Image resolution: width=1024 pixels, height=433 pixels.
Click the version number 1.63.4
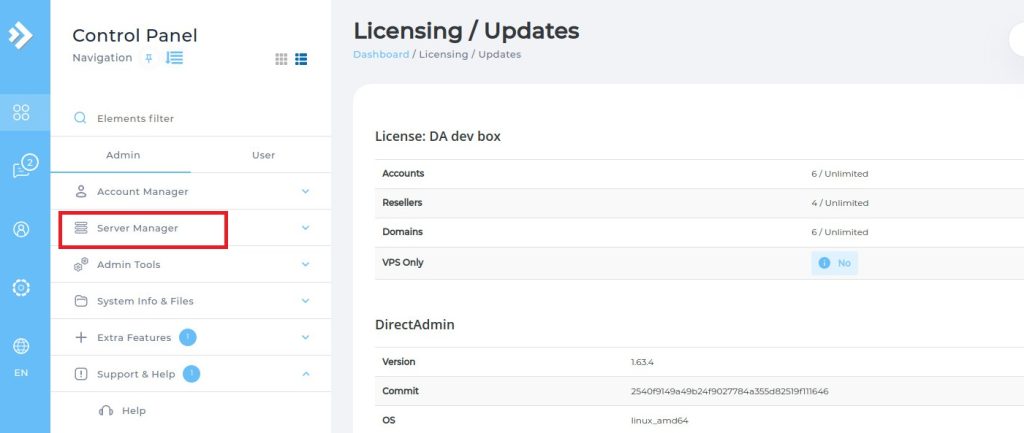click(x=642, y=362)
